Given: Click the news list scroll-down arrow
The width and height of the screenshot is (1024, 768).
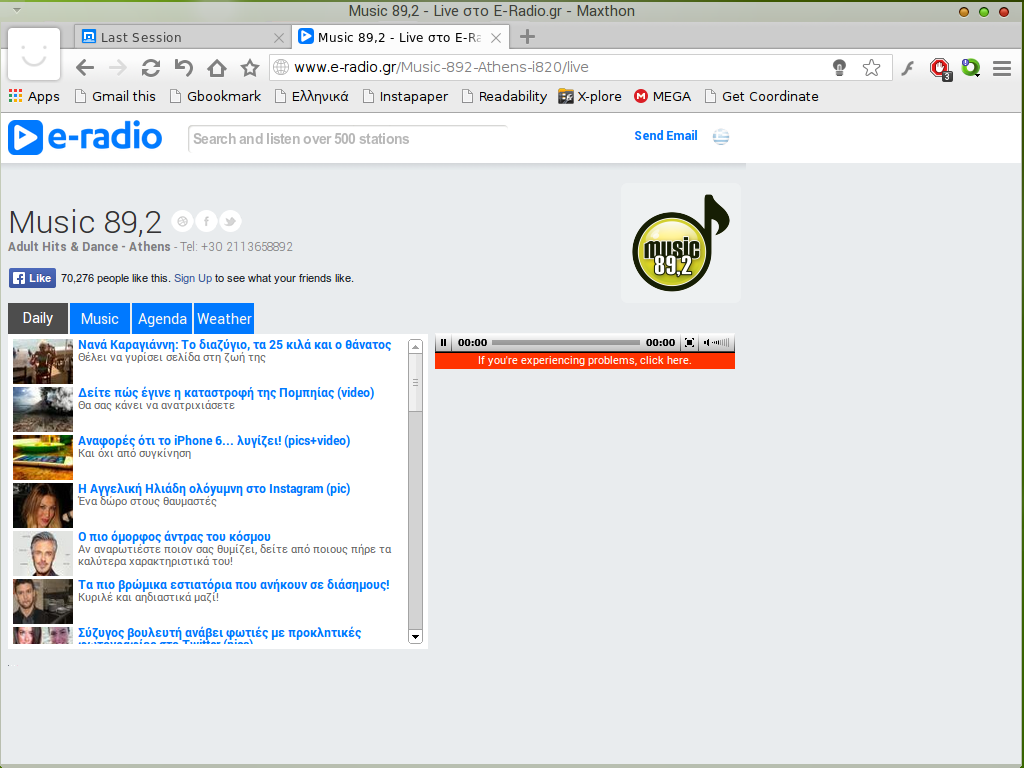Looking at the screenshot, I should [x=415, y=636].
